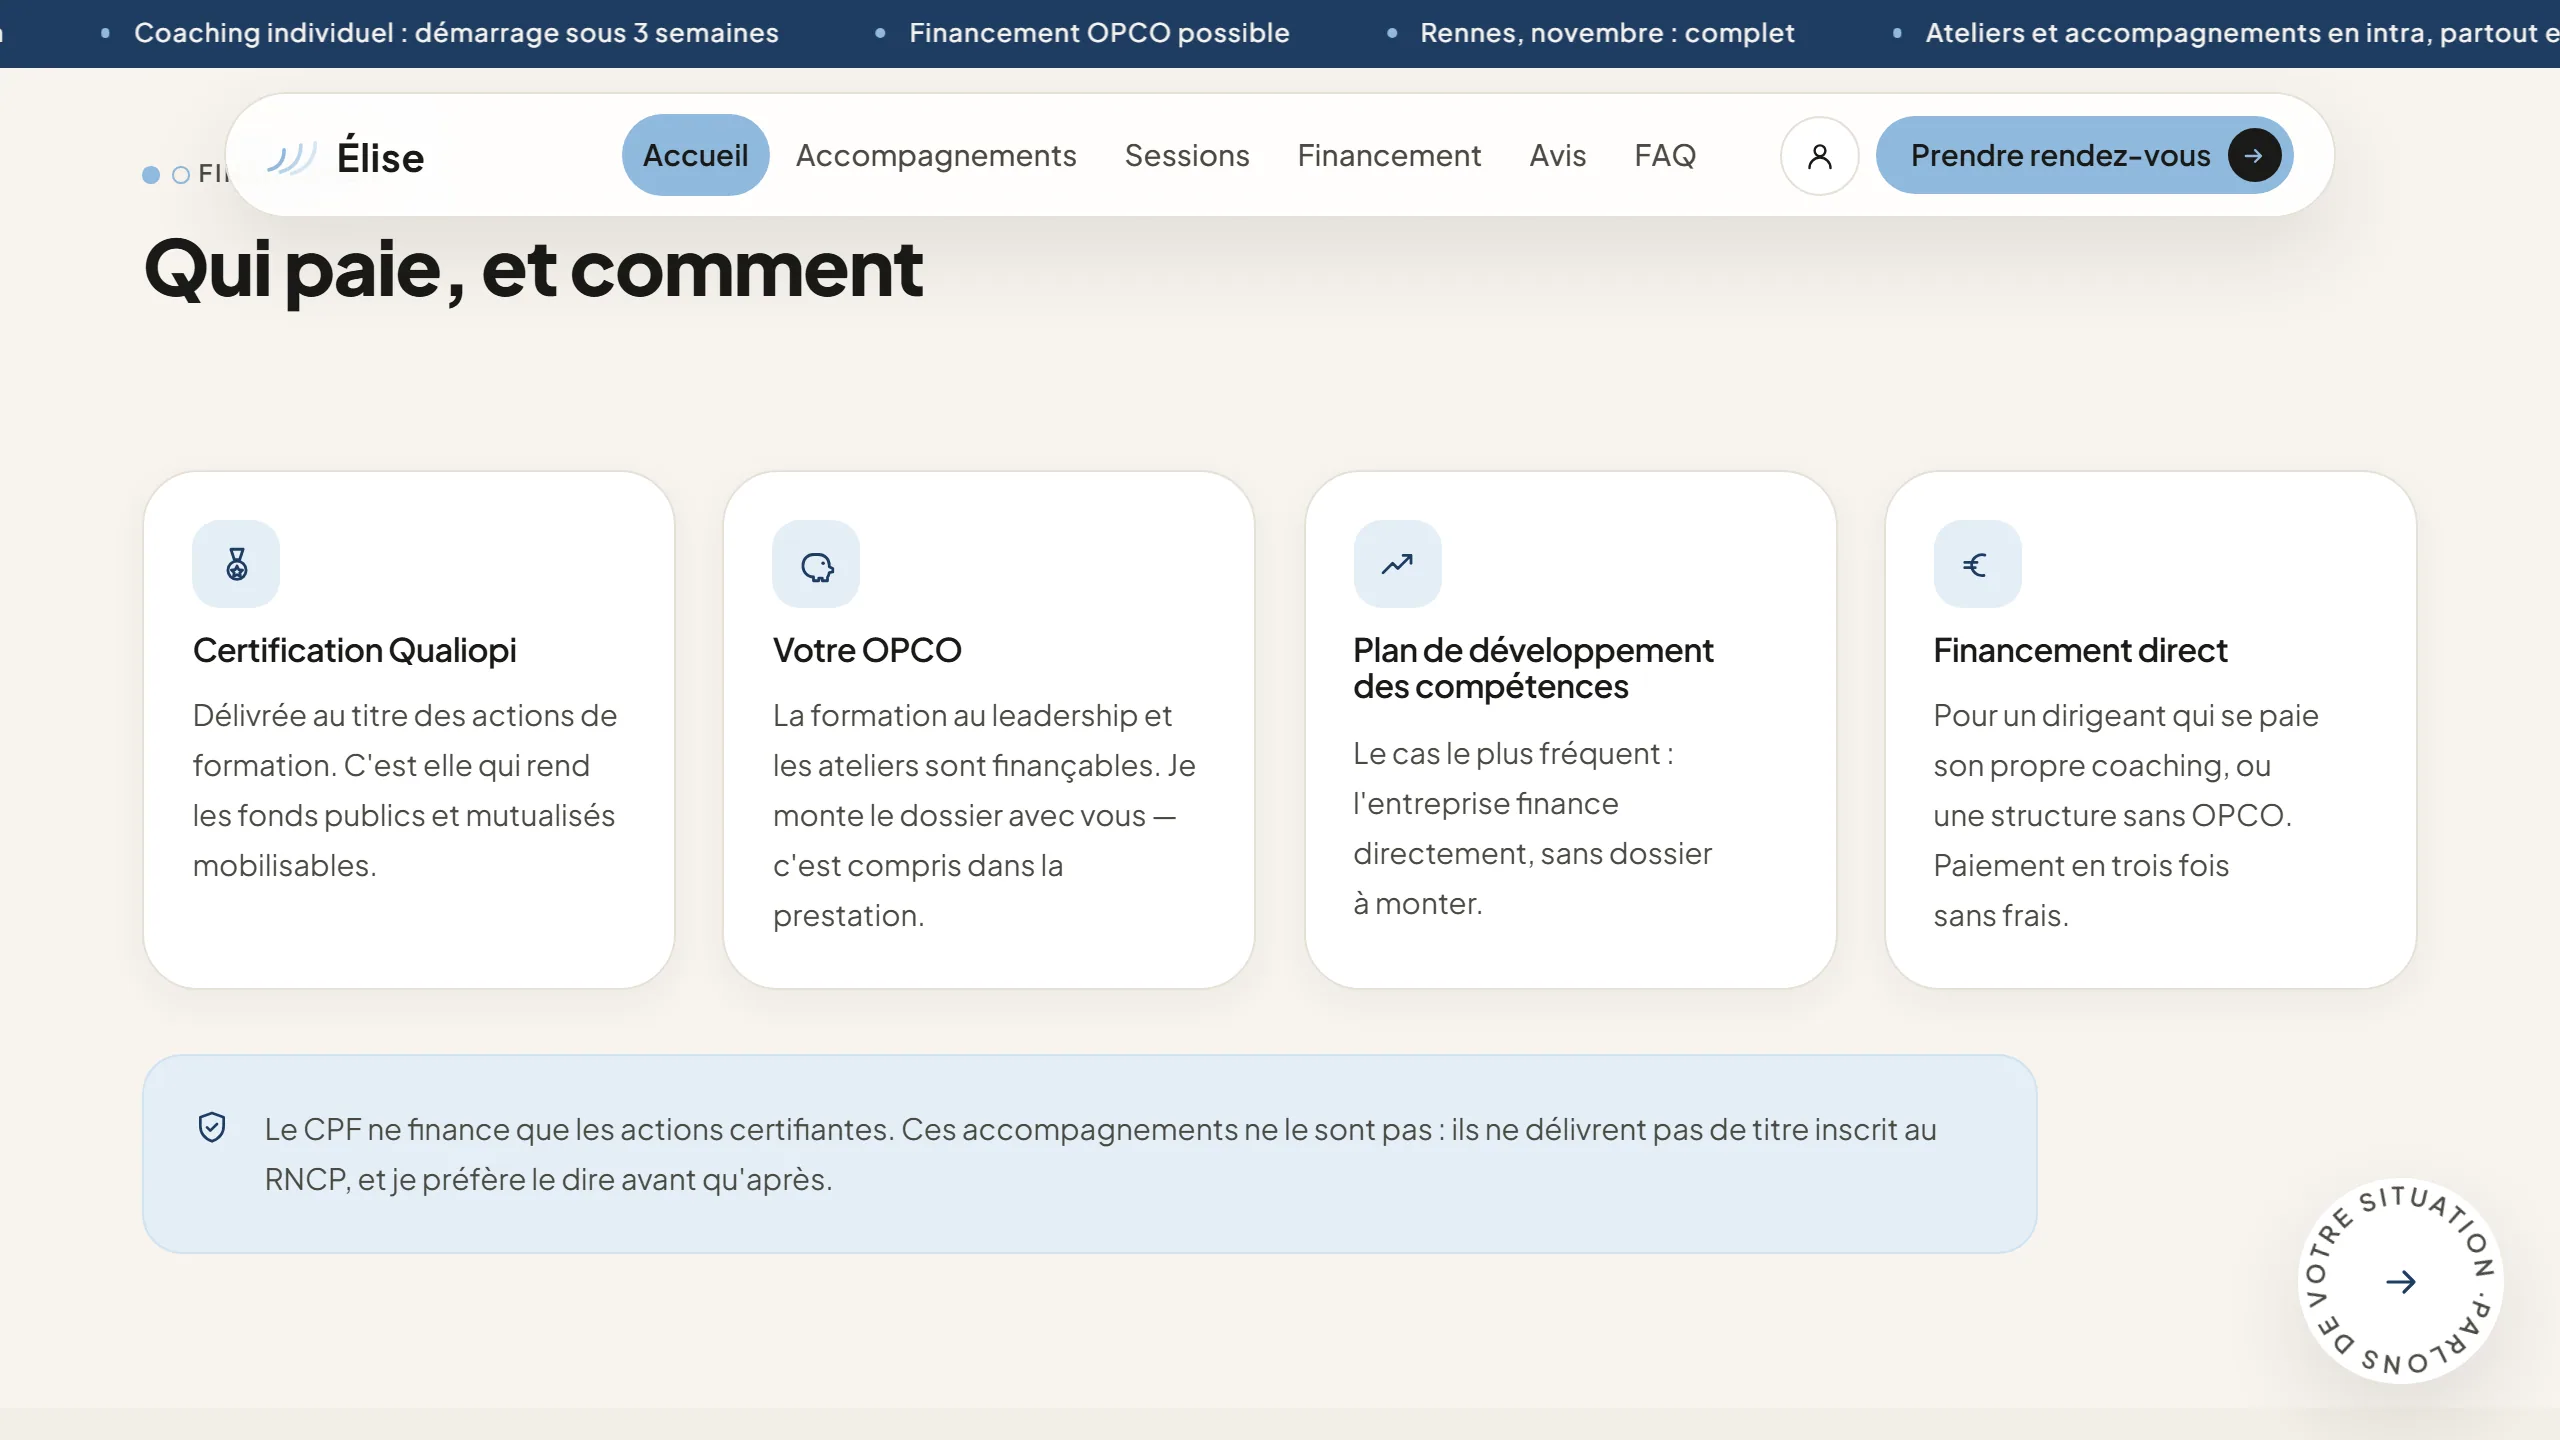Navigate to Sessions
The width and height of the screenshot is (2560, 1440).
click(x=1187, y=156)
